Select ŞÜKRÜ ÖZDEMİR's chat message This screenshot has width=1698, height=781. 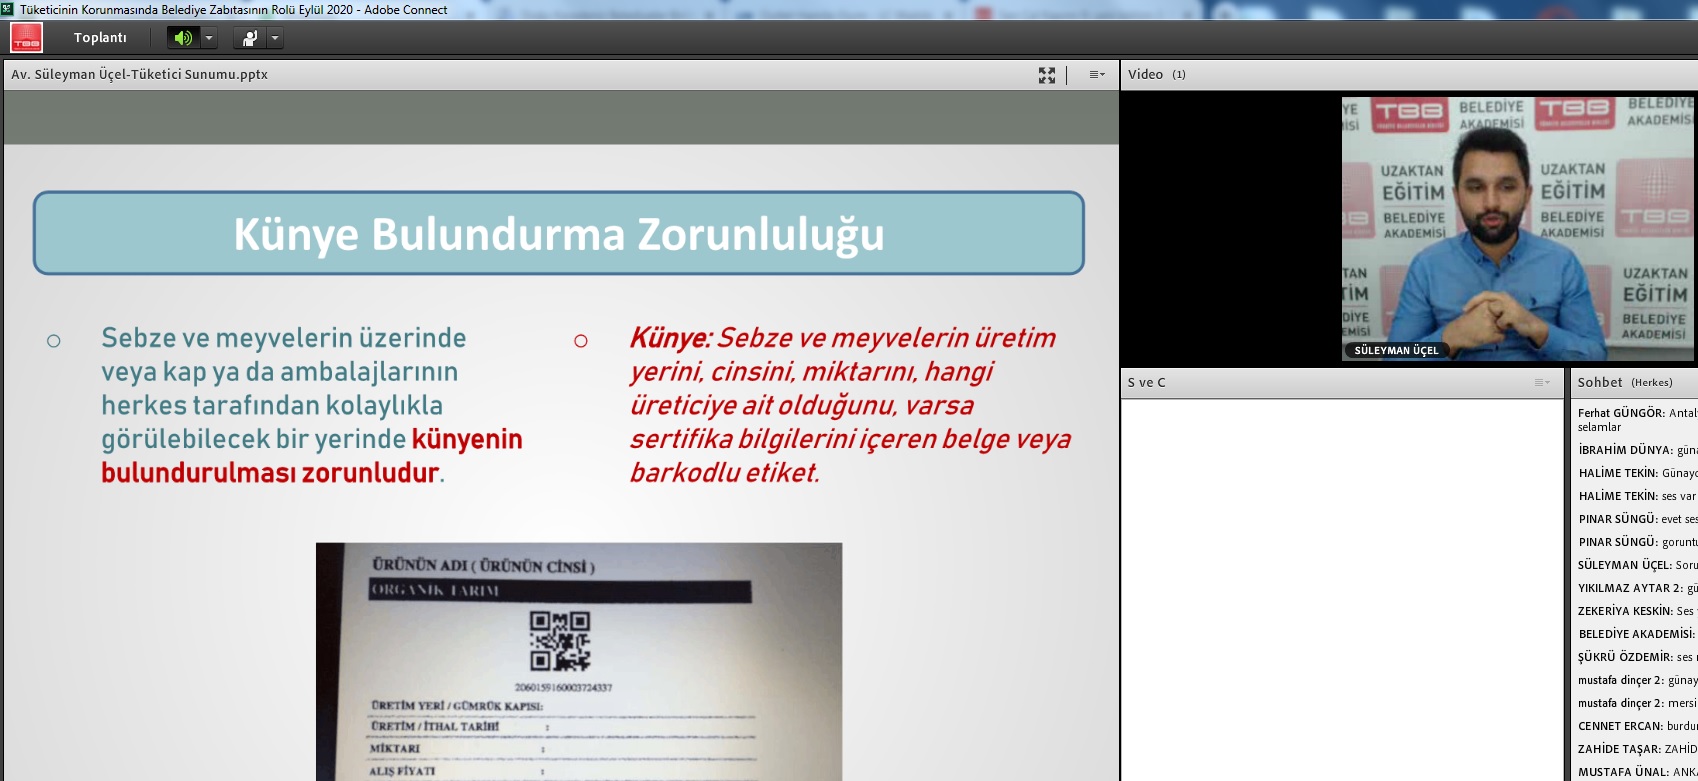click(1637, 657)
